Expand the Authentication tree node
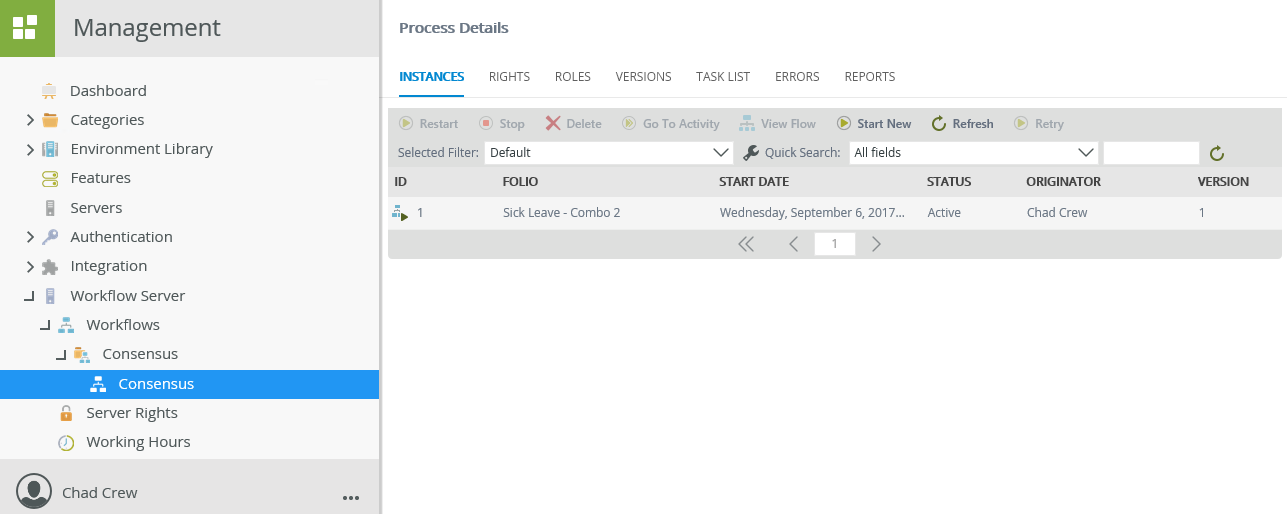 tap(30, 237)
